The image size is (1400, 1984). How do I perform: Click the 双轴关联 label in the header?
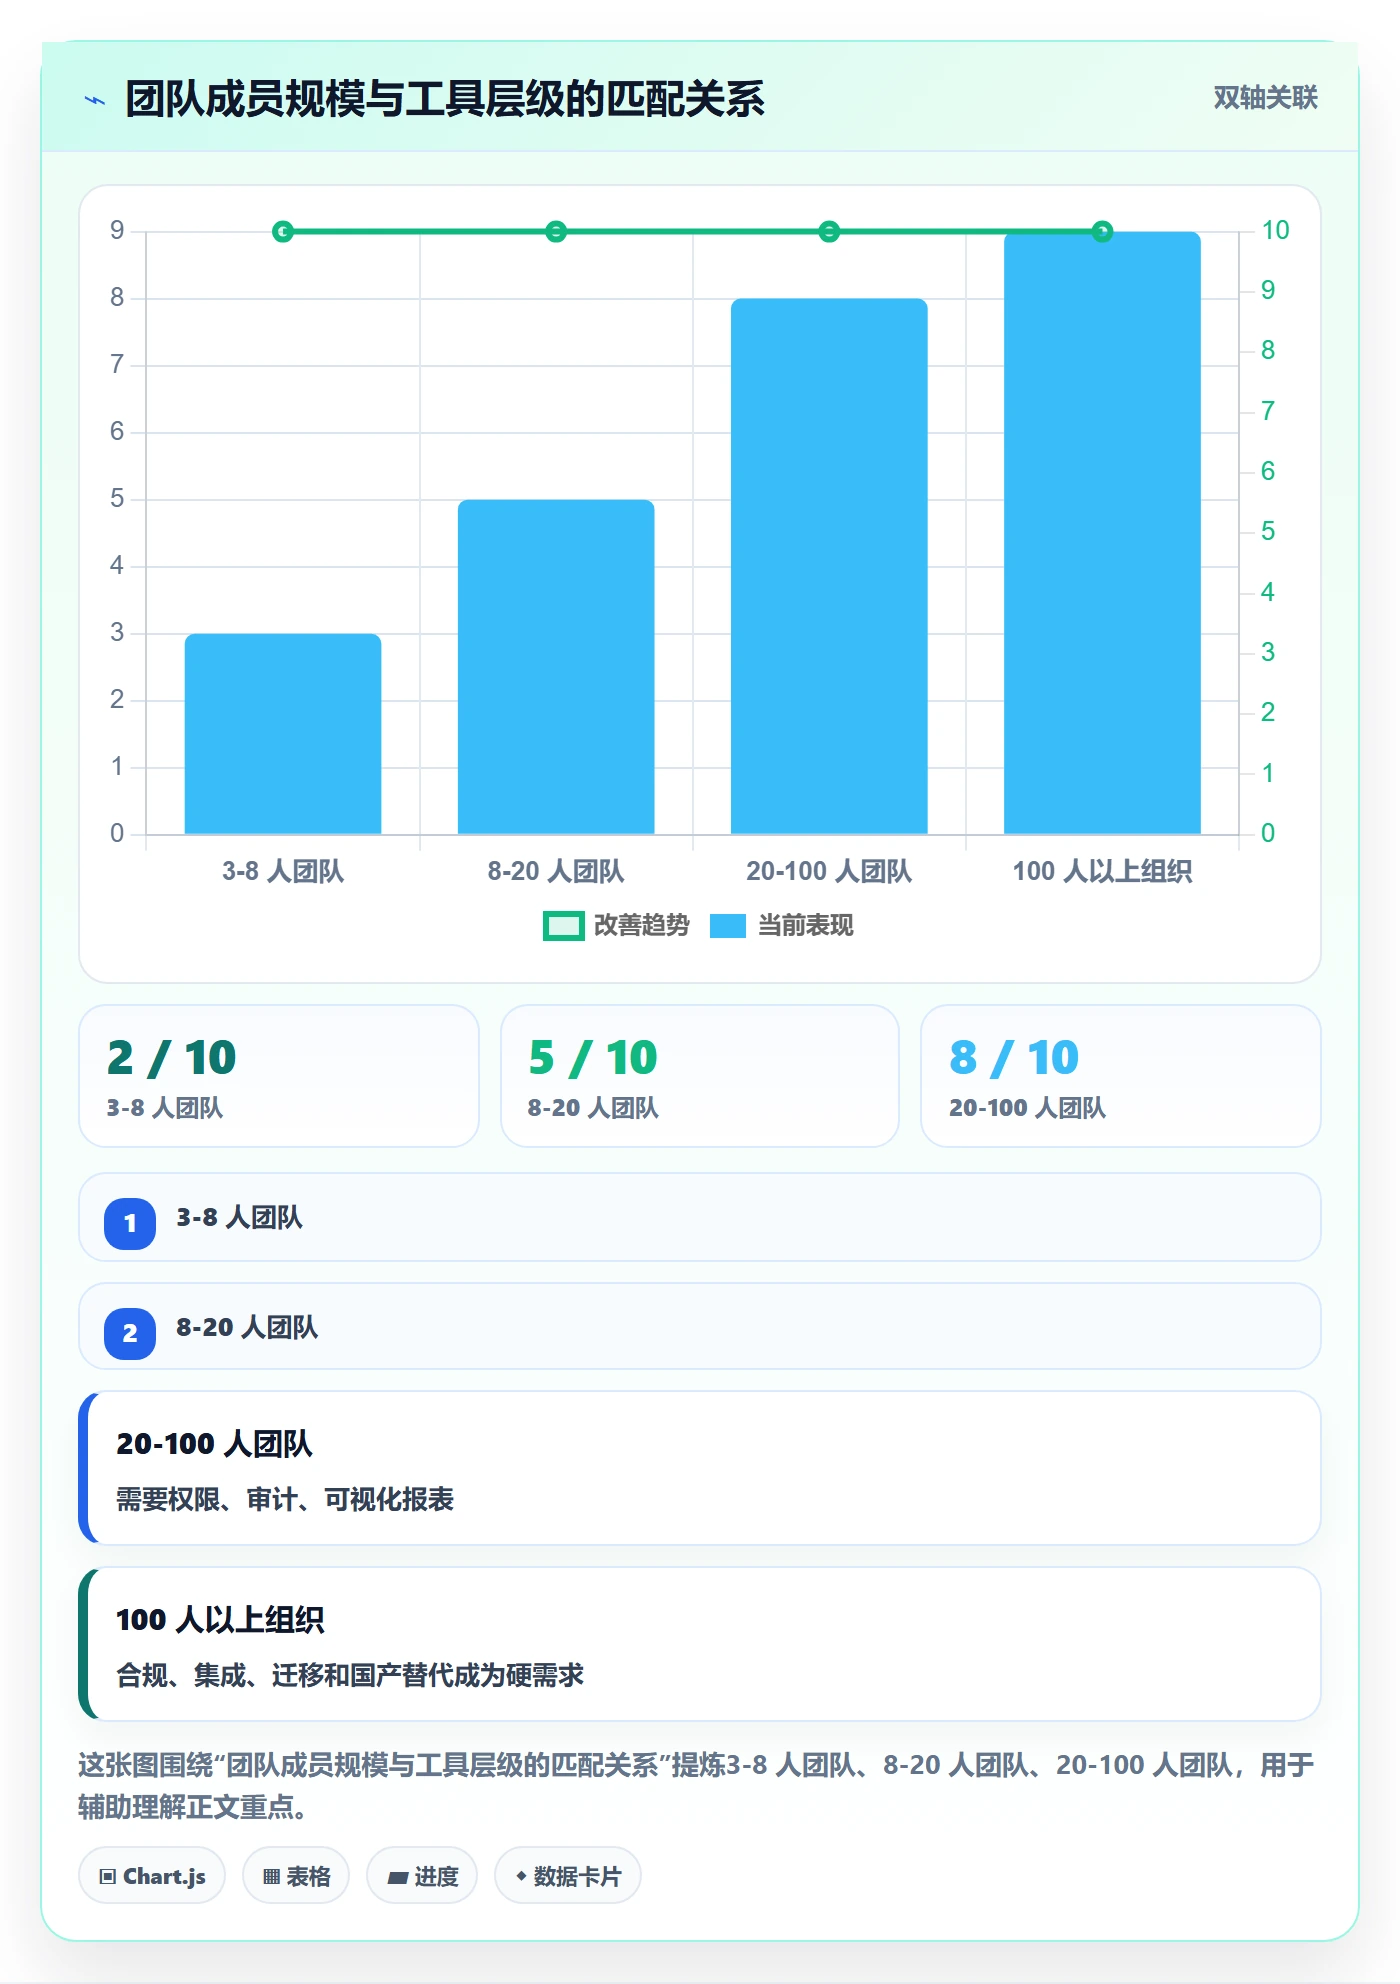point(1266,98)
